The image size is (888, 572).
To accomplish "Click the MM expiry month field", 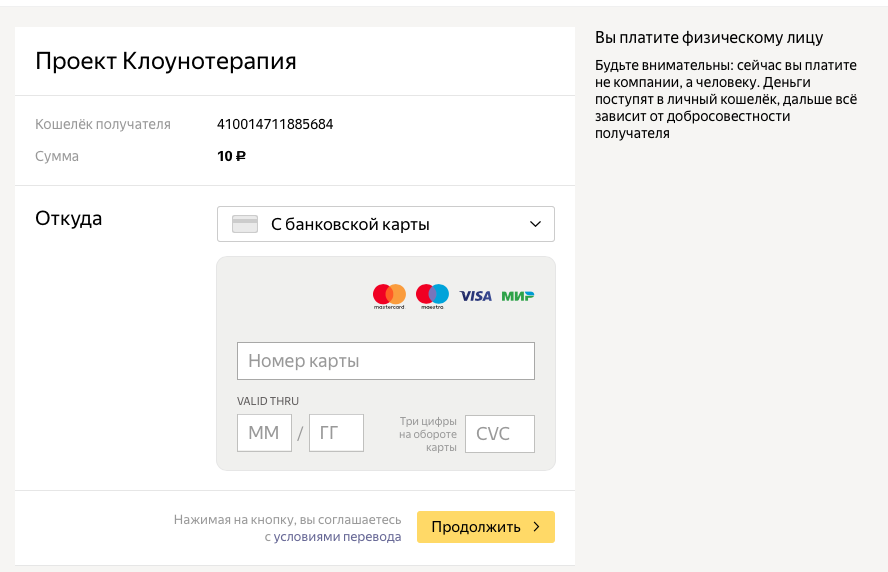I will coord(264,433).
